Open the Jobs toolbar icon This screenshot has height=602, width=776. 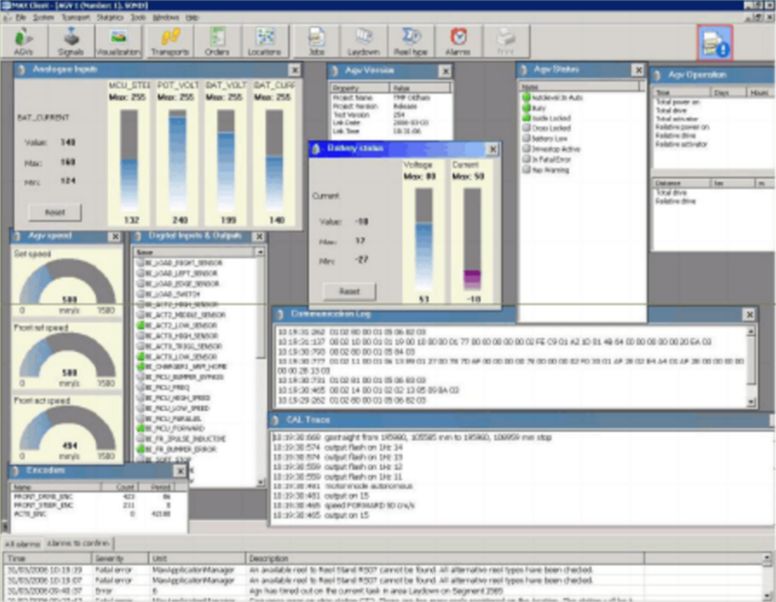pyautogui.click(x=317, y=41)
